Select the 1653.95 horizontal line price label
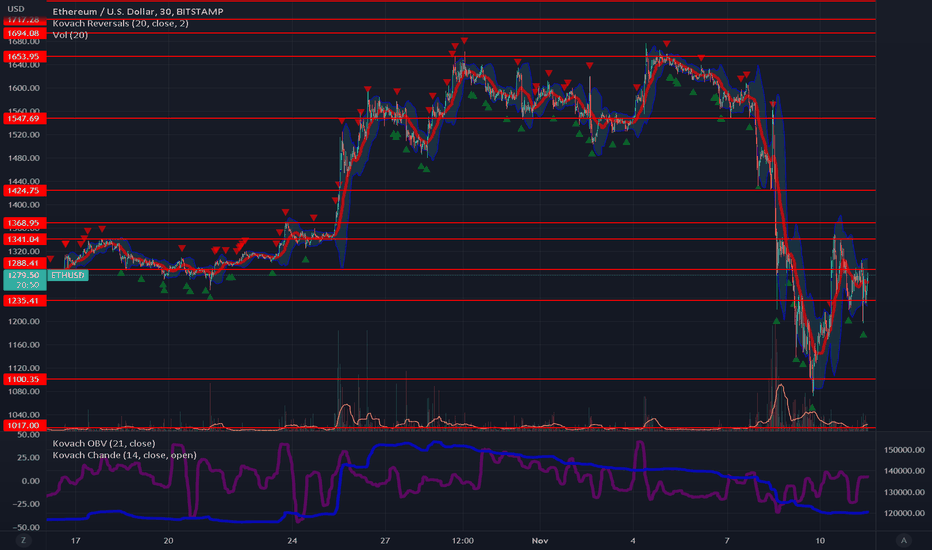The image size is (932, 550). tap(24, 56)
